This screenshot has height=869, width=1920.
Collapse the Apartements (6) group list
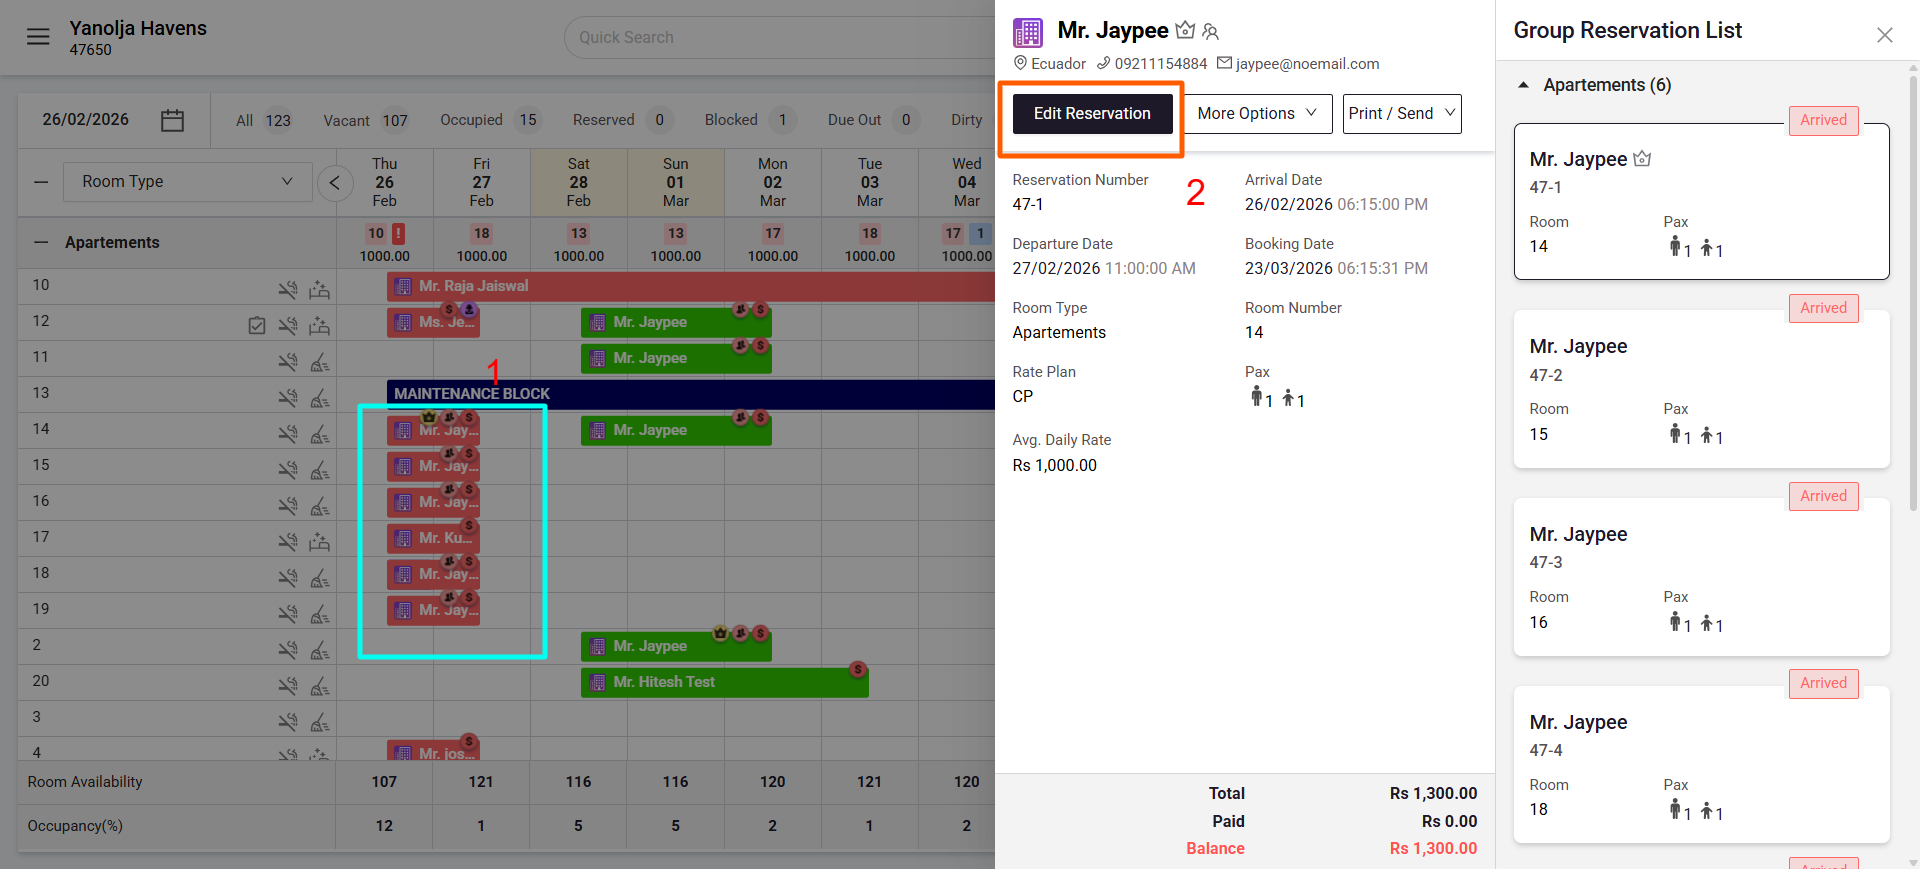(x=1523, y=85)
